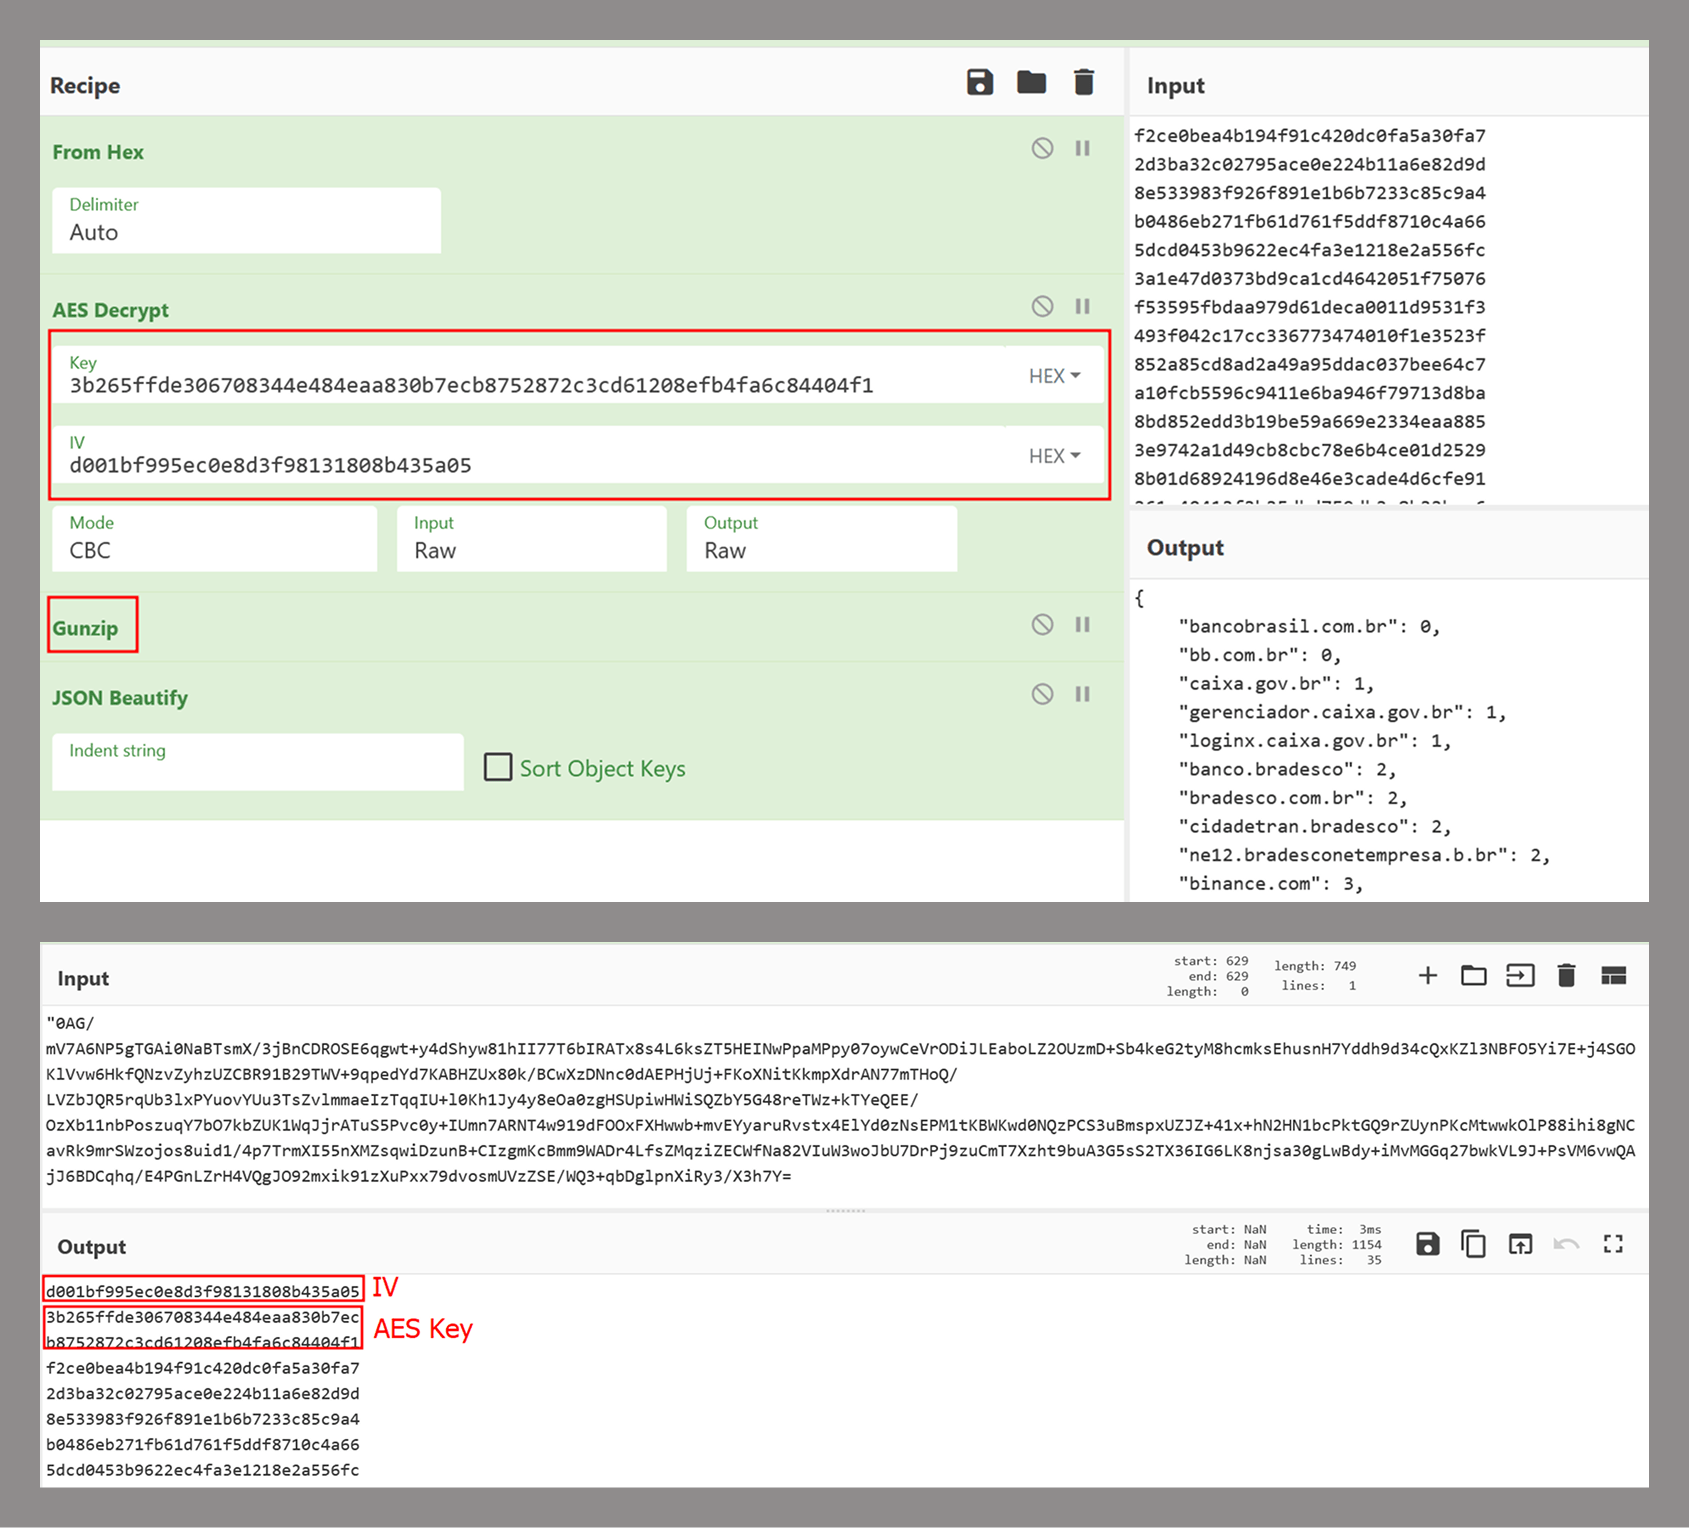Open the Key HEX format dropdown
This screenshot has width=1689, height=1528.
tap(1054, 376)
